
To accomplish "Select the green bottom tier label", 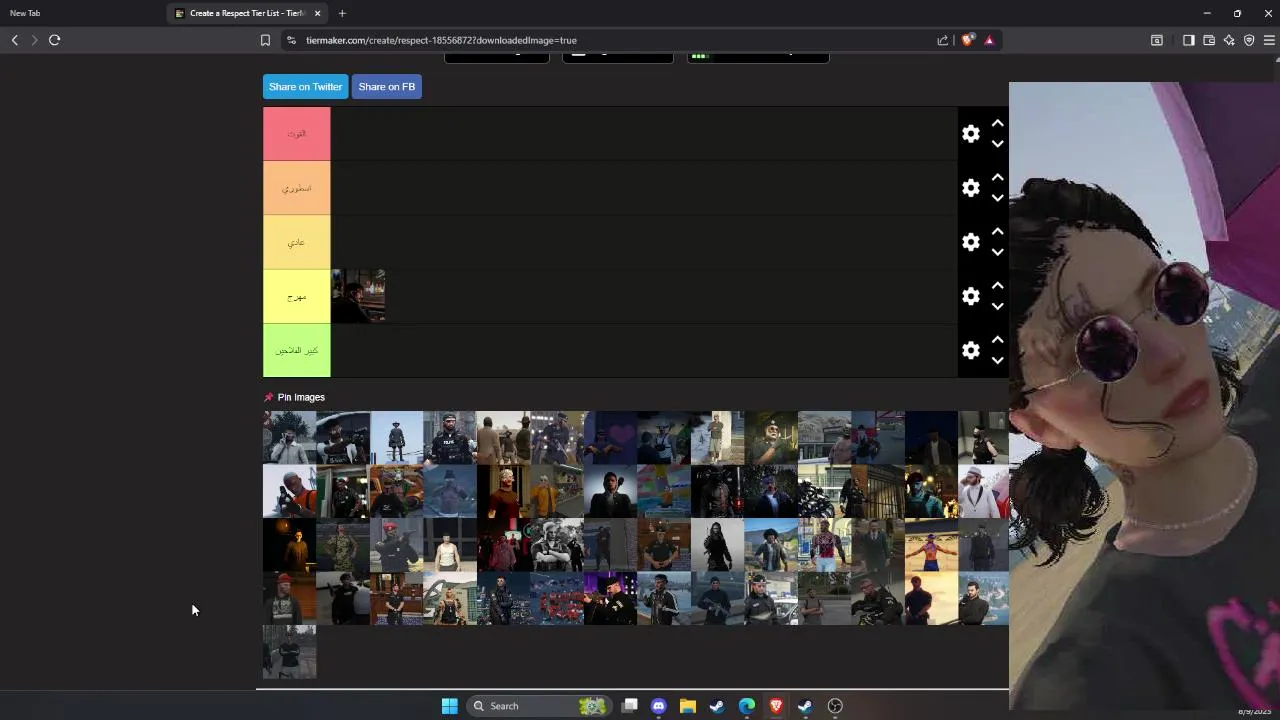I will [x=296, y=350].
